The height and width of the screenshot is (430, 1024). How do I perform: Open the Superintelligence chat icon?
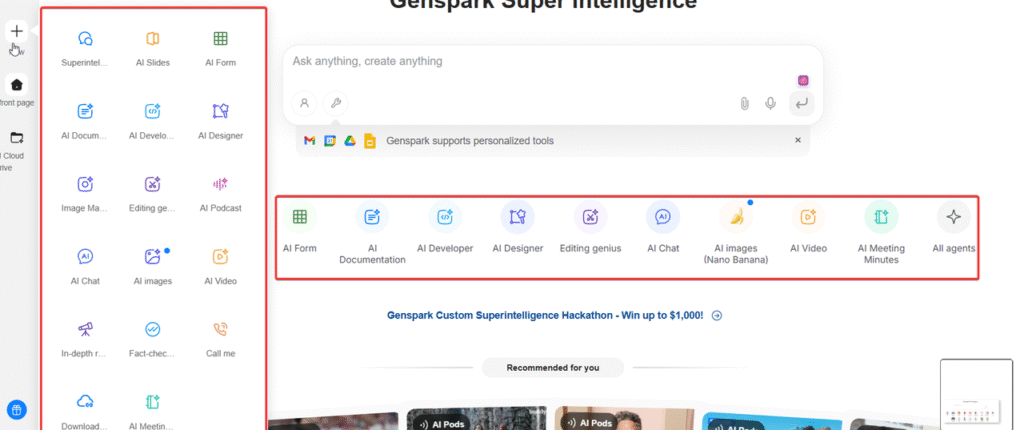[x=86, y=40]
